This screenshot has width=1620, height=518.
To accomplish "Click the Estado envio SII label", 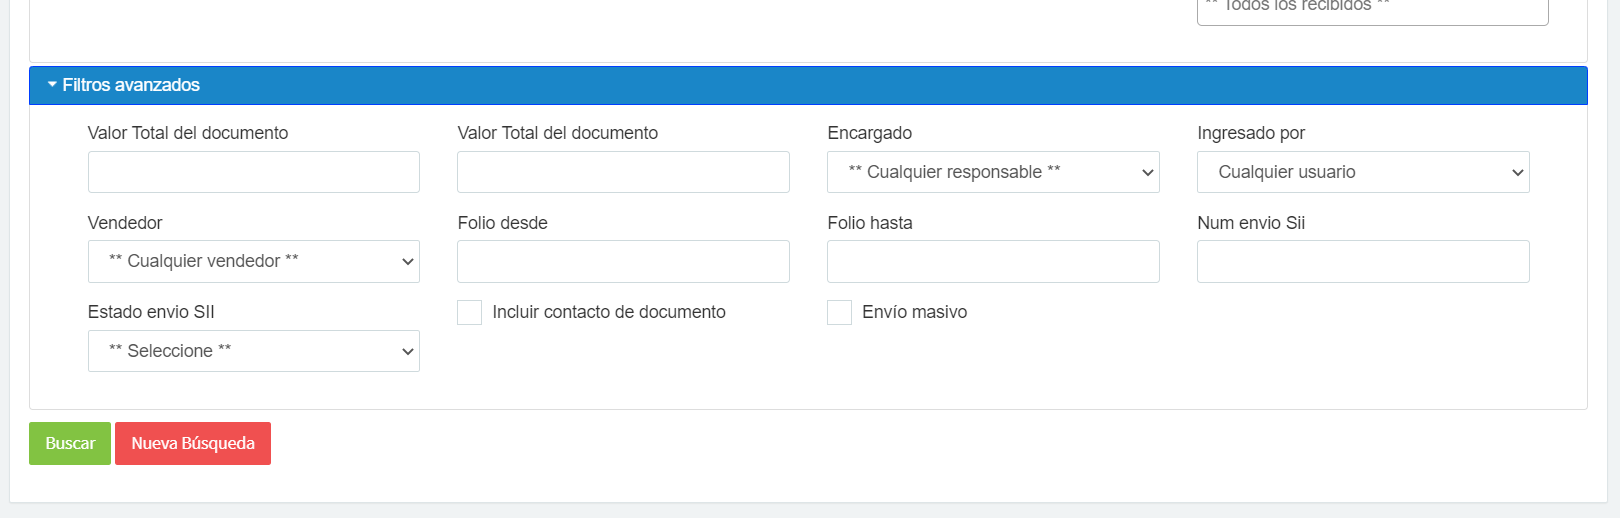I will (151, 312).
